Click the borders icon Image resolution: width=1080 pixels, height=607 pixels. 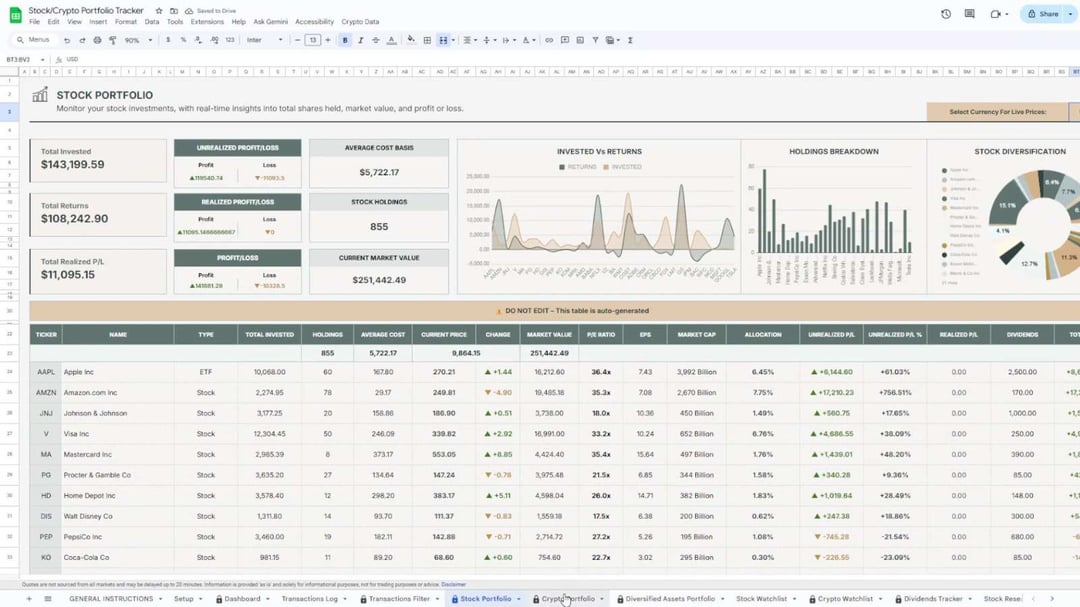pyautogui.click(x=427, y=40)
